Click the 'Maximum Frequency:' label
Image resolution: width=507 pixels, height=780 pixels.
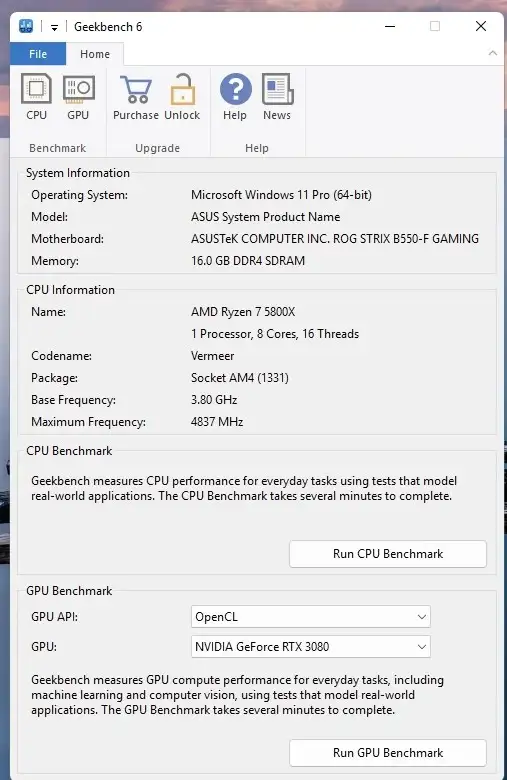click(x=88, y=422)
